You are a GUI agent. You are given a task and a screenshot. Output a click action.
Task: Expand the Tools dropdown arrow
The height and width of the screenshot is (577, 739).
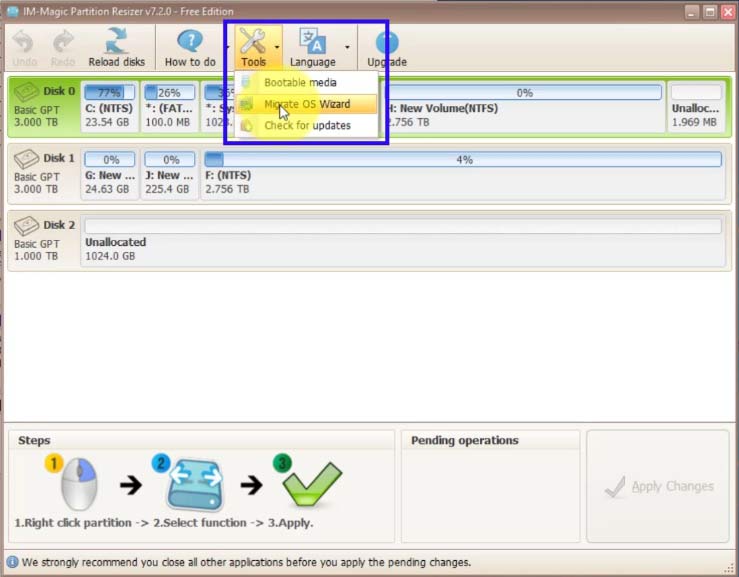click(x=277, y=47)
